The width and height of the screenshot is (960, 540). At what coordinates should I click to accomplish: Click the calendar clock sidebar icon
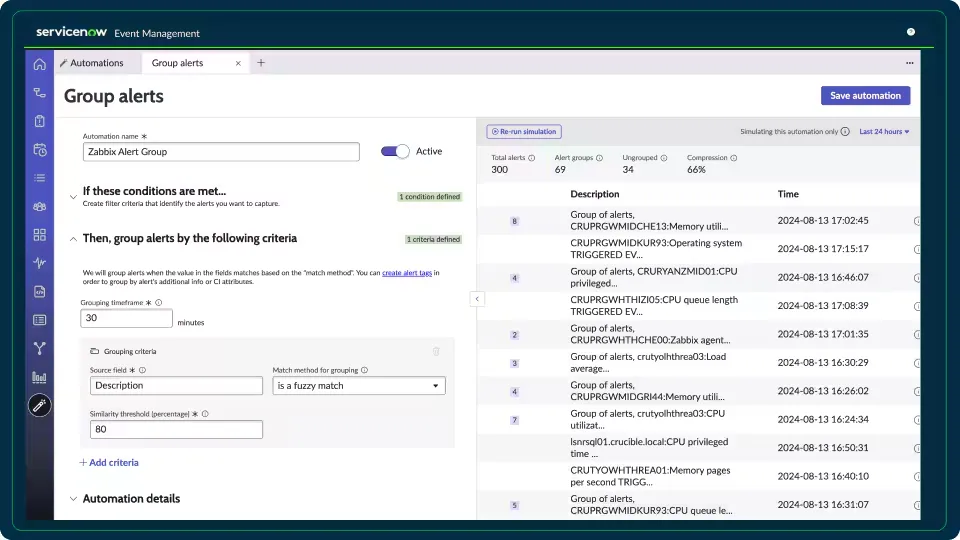point(39,150)
